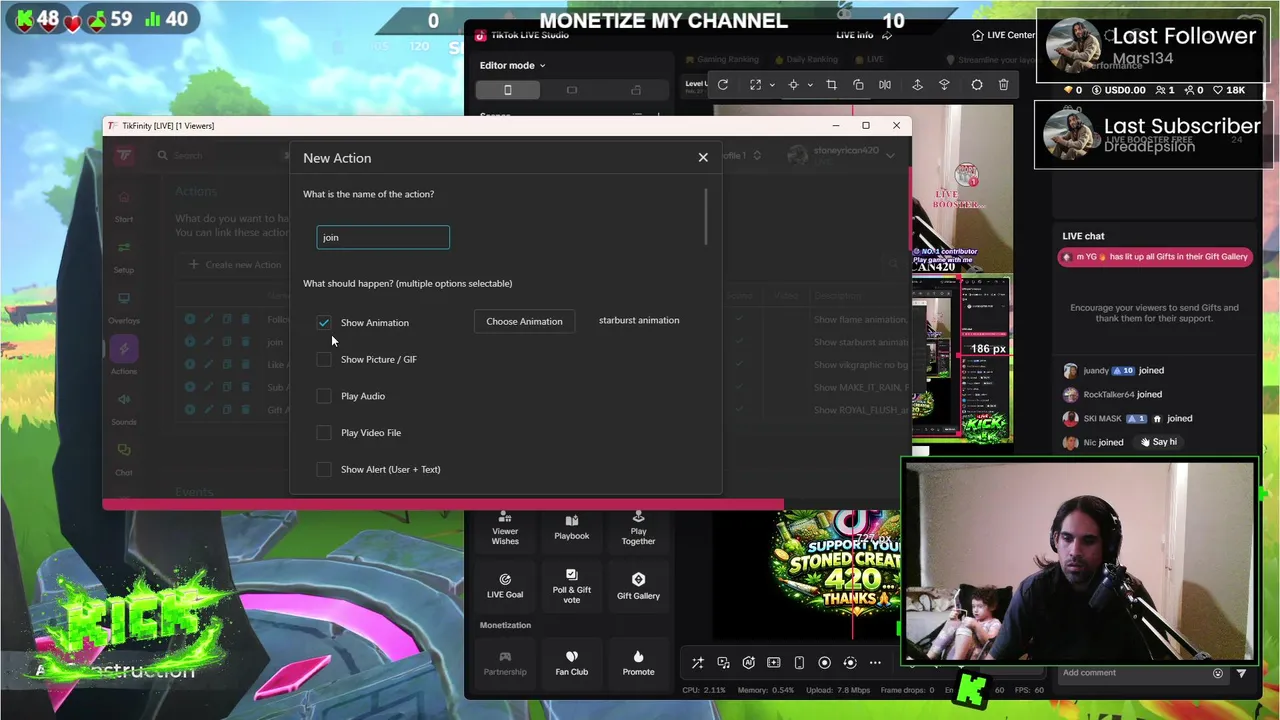Click the RockTalker64 joined chat entry

(x=1113, y=395)
